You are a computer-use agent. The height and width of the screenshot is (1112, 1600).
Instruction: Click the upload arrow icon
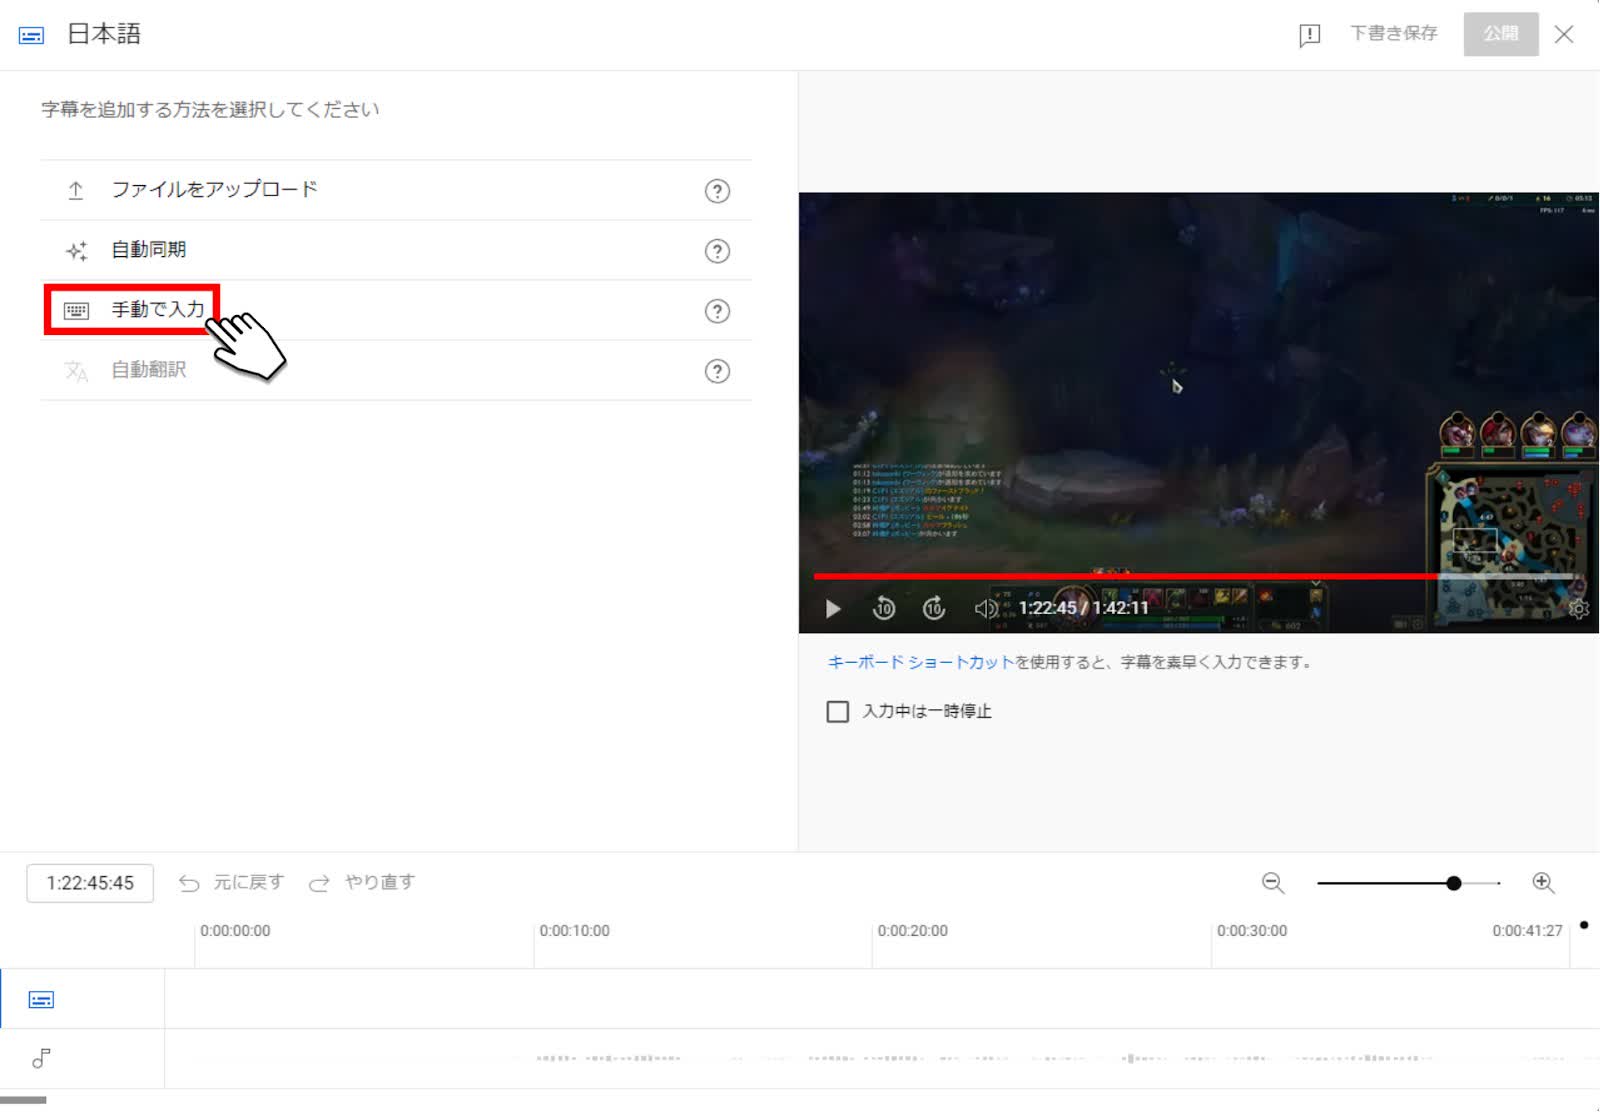(76, 190)
